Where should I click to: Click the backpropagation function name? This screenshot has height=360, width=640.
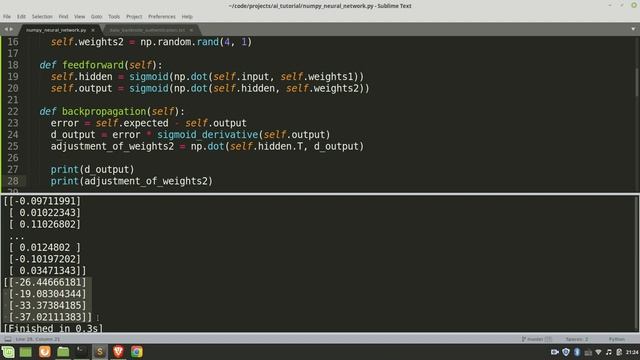pyautogui.click(x=104, y=111)
